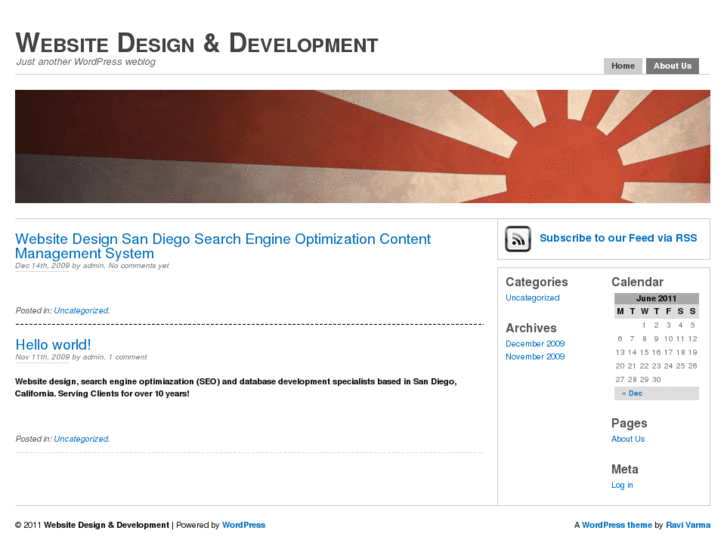Visit the Ravi Varma footer link
The image size is (727, 545).
pos(687,525)
